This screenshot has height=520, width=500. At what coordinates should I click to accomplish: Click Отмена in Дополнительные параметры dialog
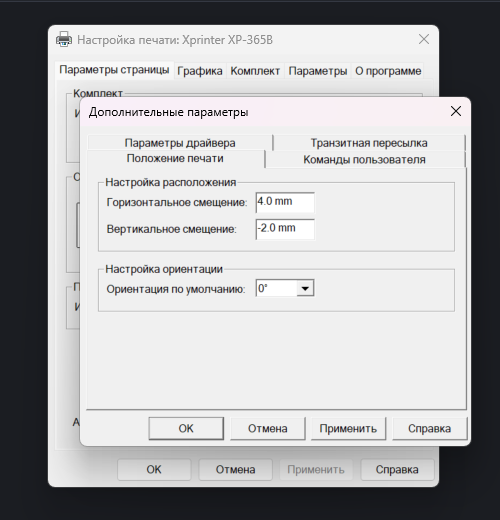pyautogui.click(x=268, y=428)
